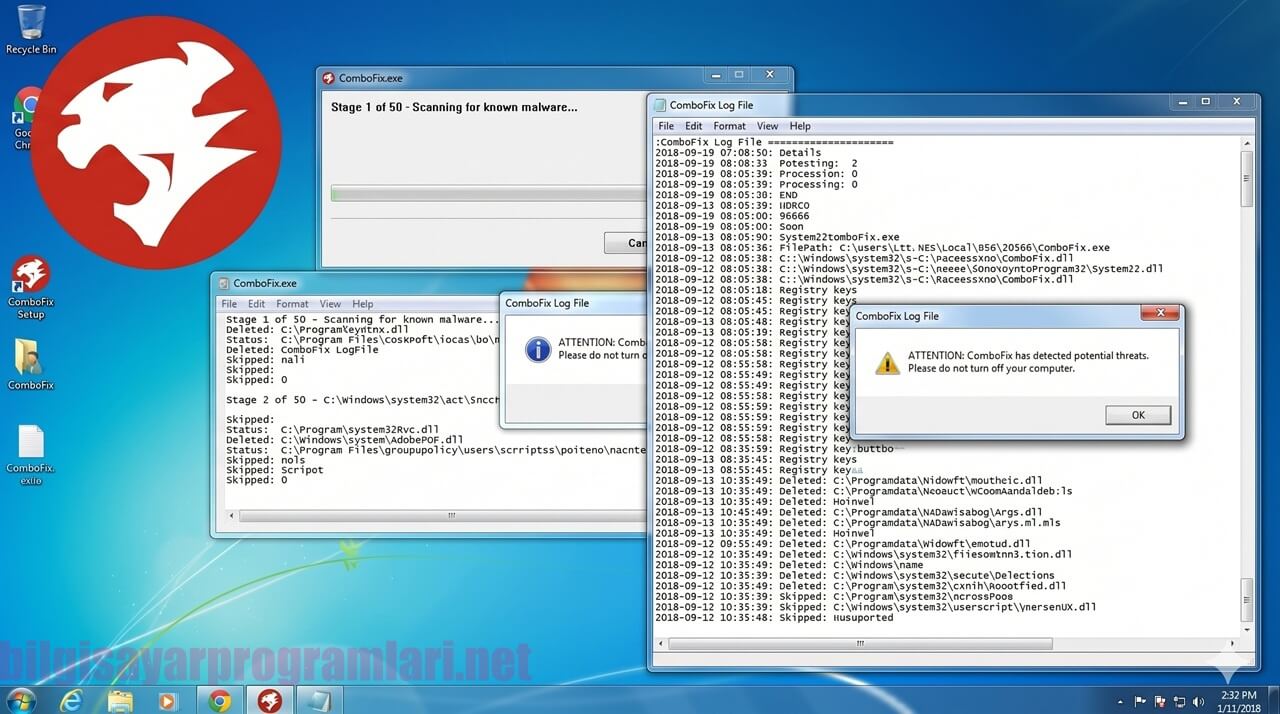Click 'Deleted: C:\Windows\system\AdobePOF.dll' in the ComboFix.exe window
The image size is (1280, 714).
click(x=345, y=439)
